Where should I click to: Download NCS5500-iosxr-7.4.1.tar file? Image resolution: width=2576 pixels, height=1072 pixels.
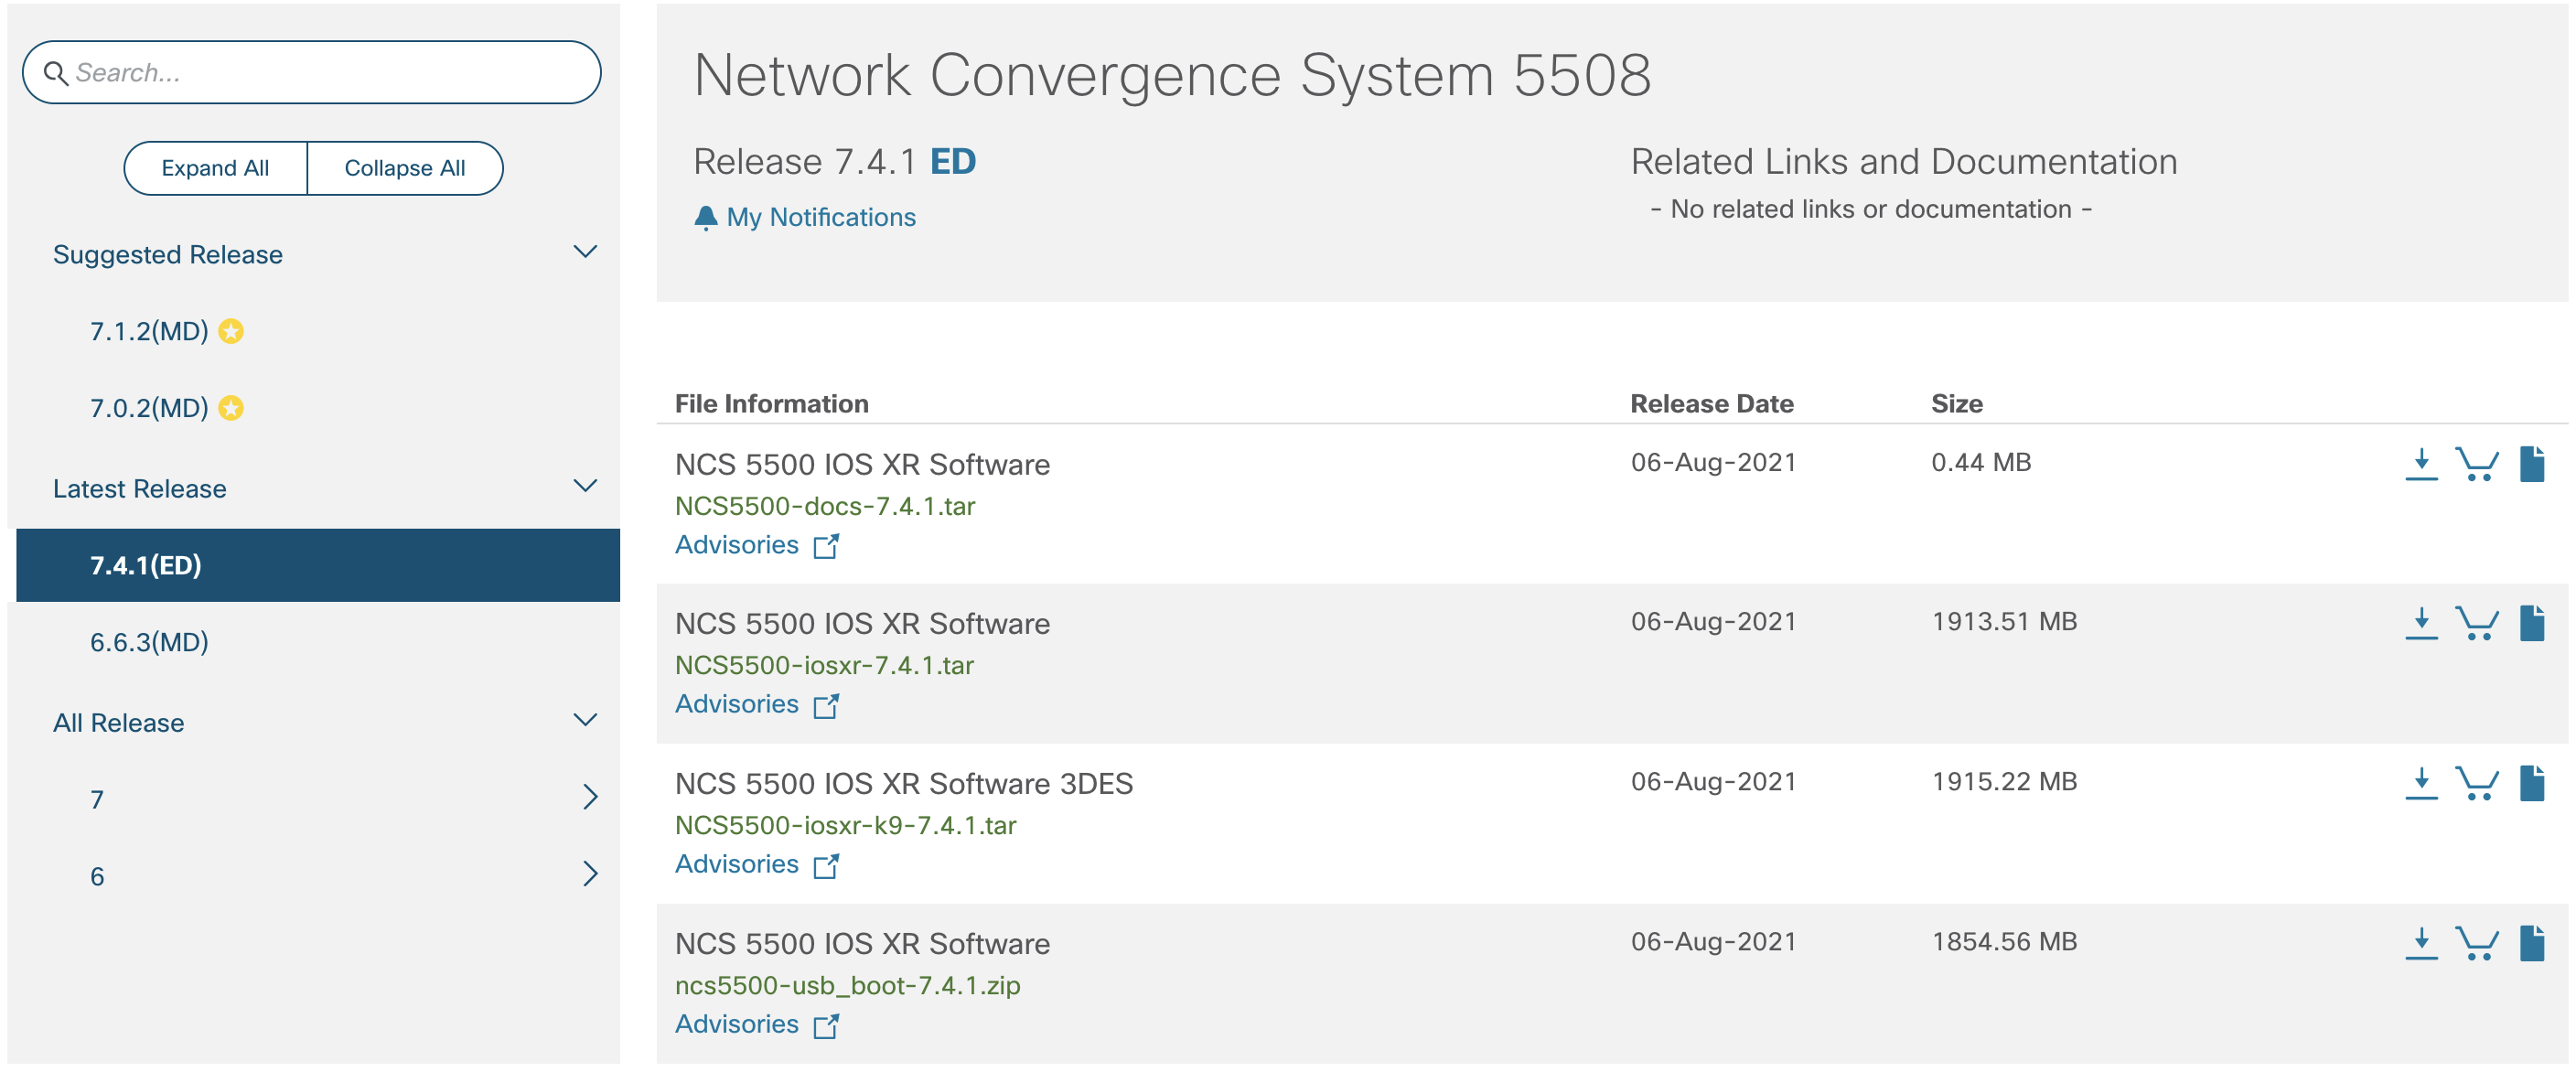(x=2421, y=623)
